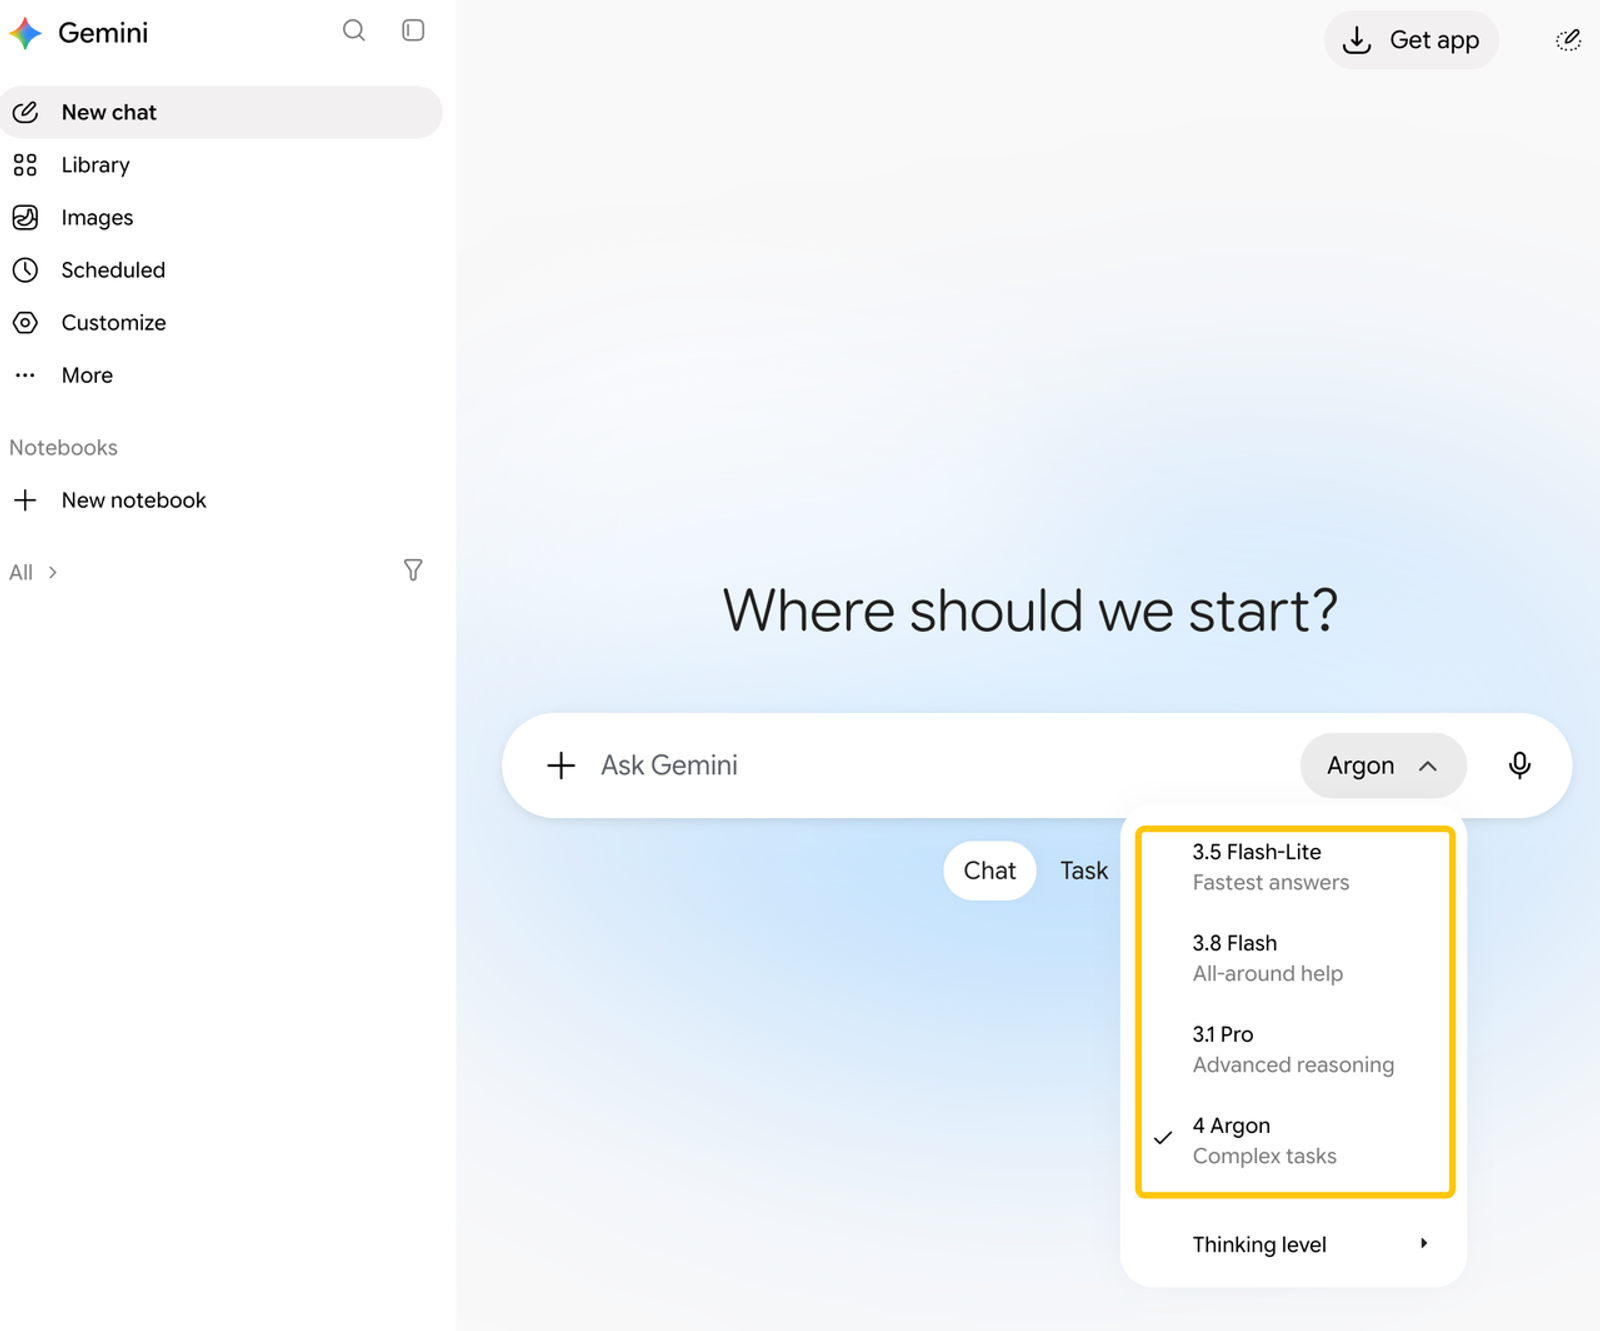Image resolution: width=1600 pixels, height=1331 pixels.
Task: Click the Images sidebar icon
Action: coord(25,217)
